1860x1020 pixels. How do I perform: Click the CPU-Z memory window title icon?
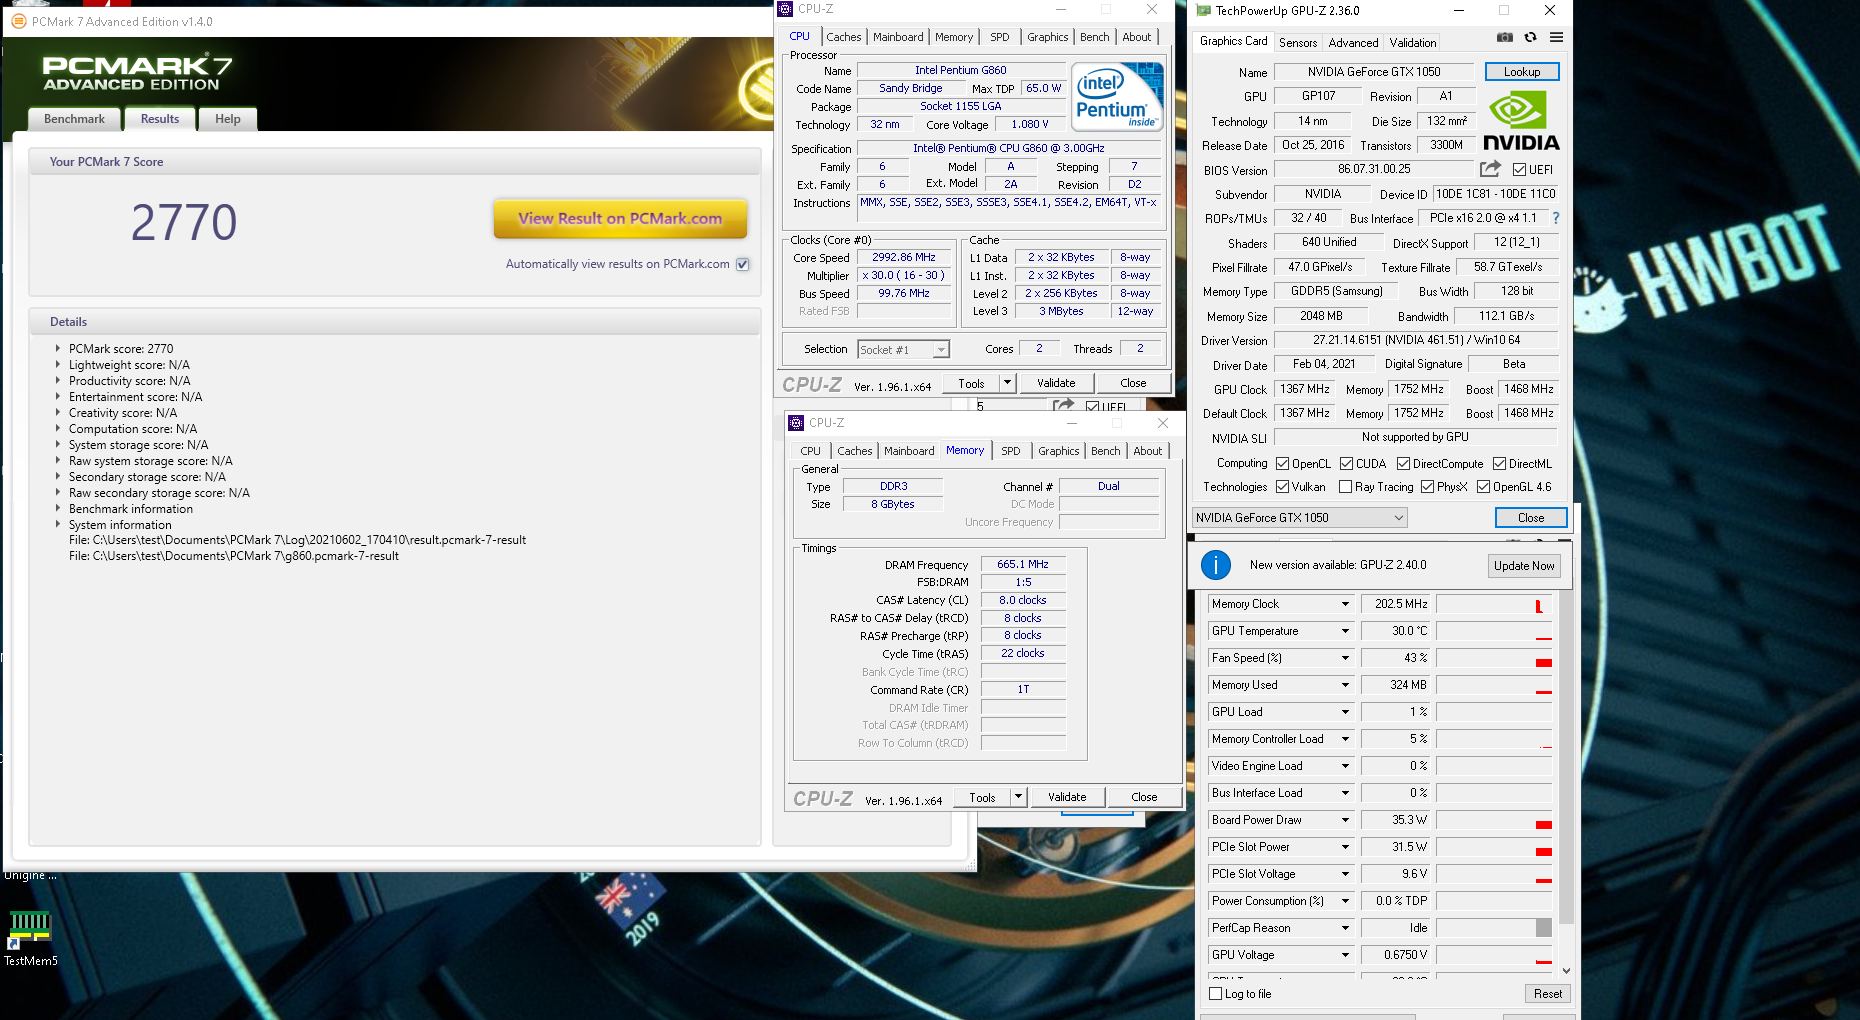click(795, 423)
